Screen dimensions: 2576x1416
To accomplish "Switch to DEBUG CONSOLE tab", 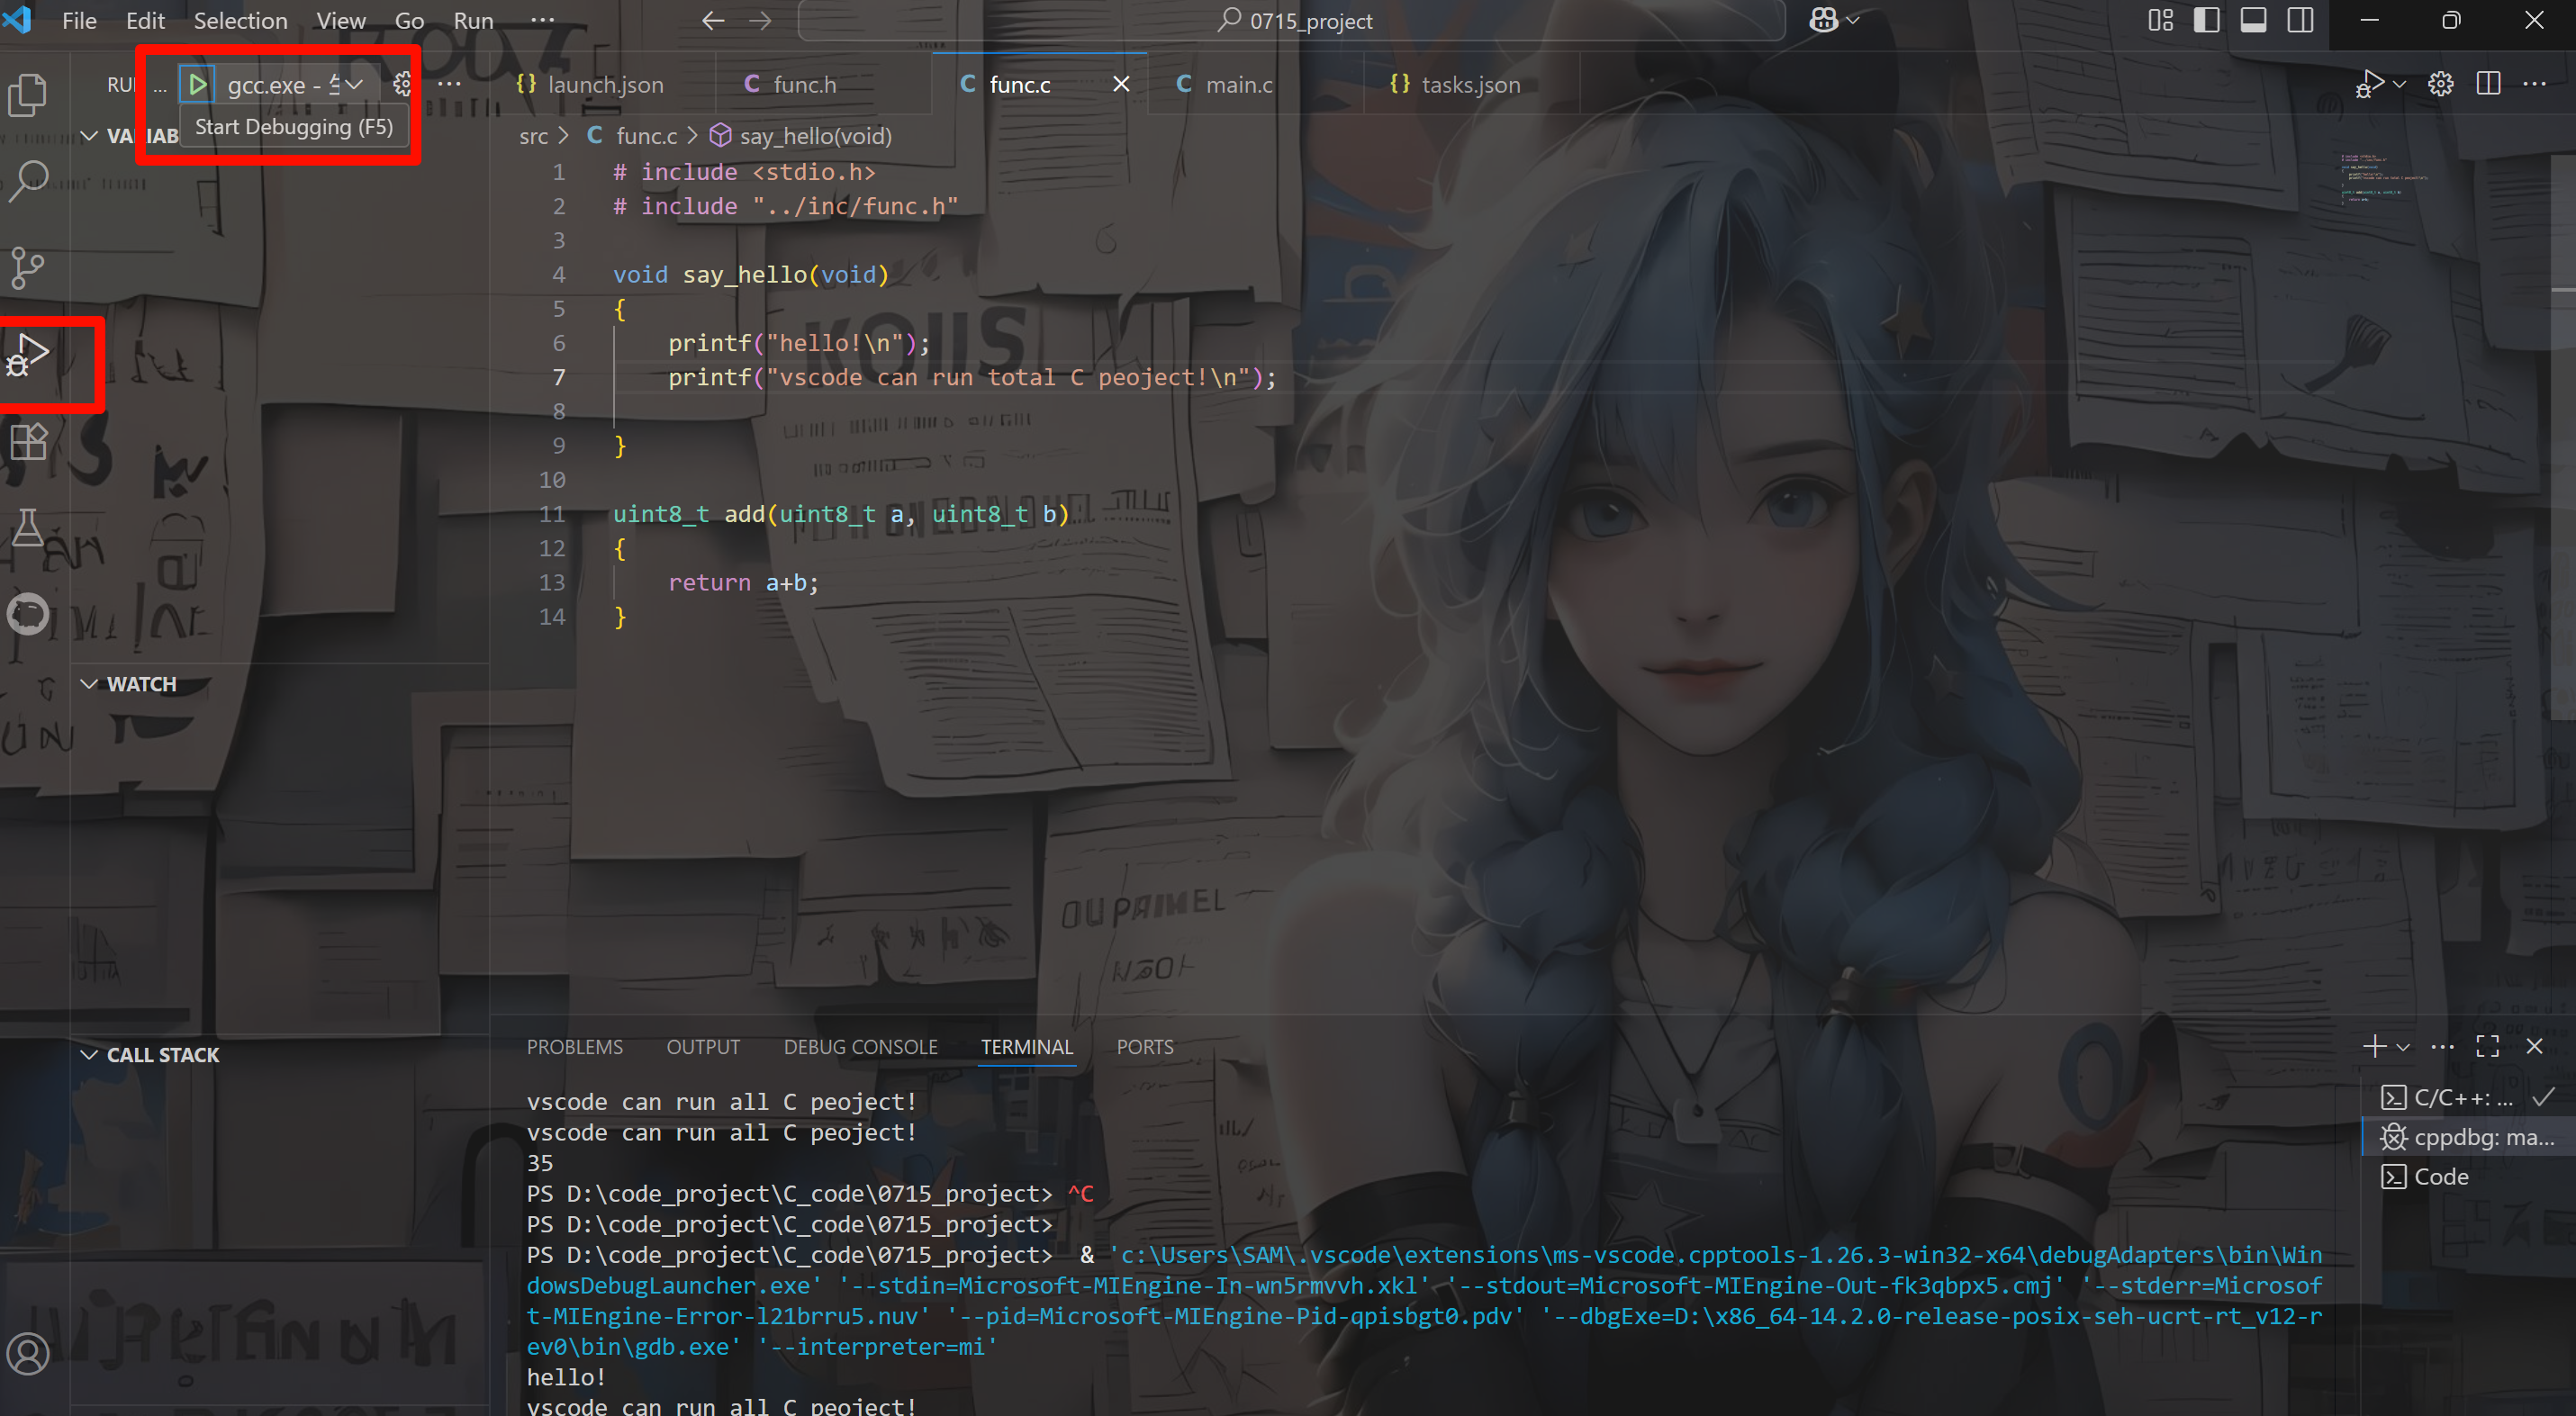I will pos(860,1047).
